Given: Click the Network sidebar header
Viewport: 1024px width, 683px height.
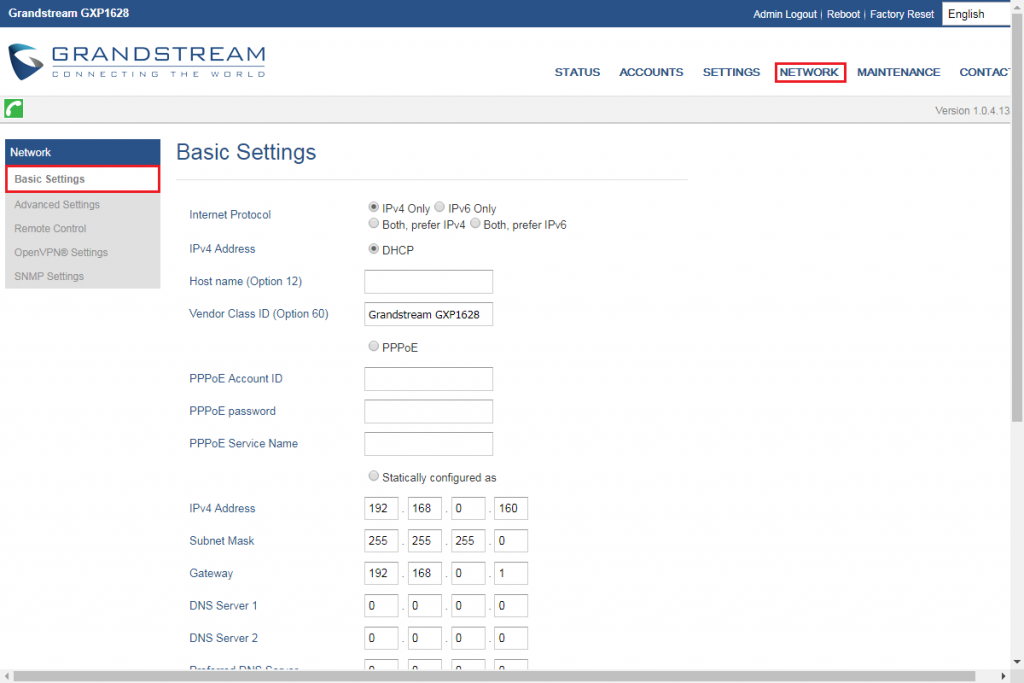Looking at the screenshot, I should point(82,152).
